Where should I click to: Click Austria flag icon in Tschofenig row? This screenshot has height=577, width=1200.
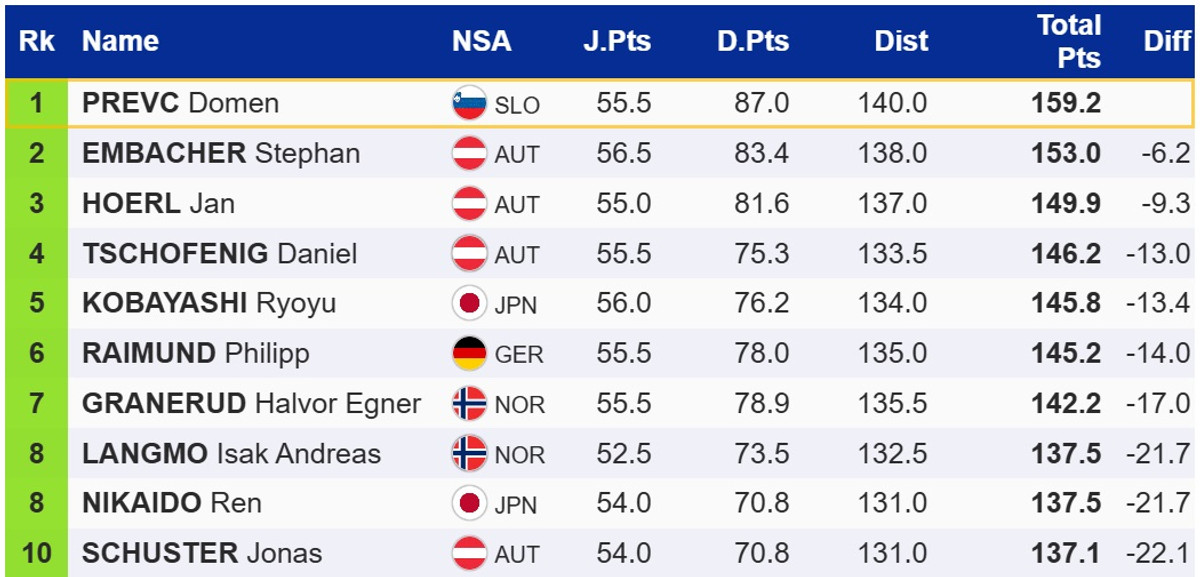coord(469,254)
